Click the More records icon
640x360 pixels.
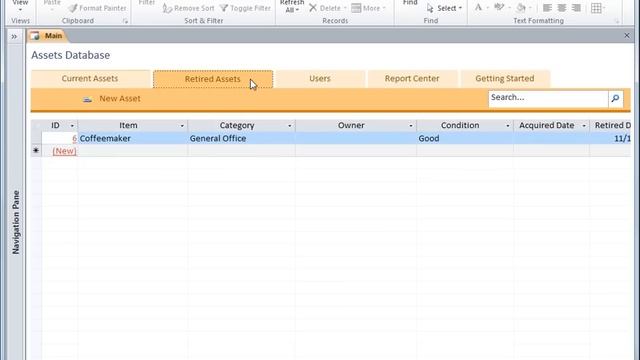coord(356,8)
